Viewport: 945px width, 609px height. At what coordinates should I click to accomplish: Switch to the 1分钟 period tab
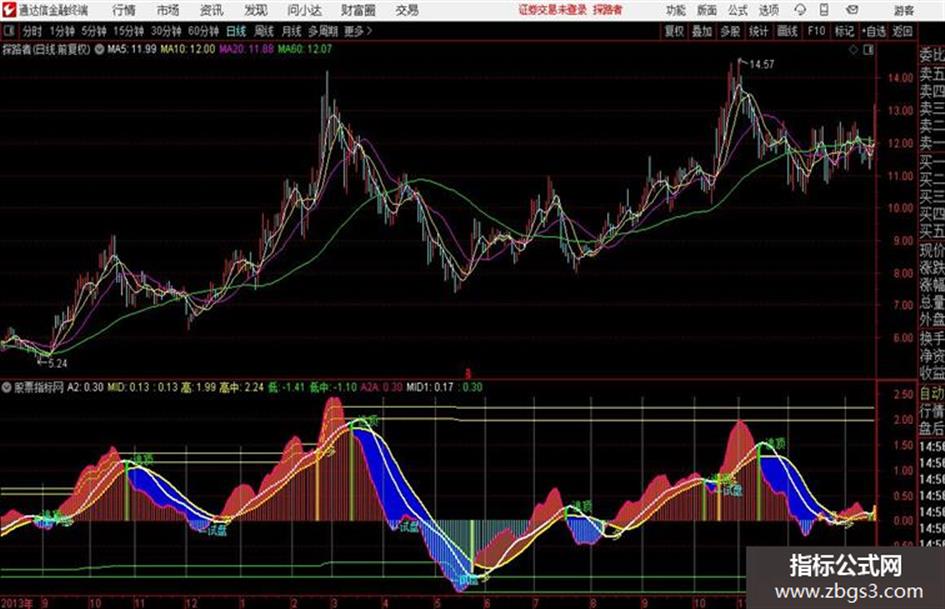click(x=62, y=31)
